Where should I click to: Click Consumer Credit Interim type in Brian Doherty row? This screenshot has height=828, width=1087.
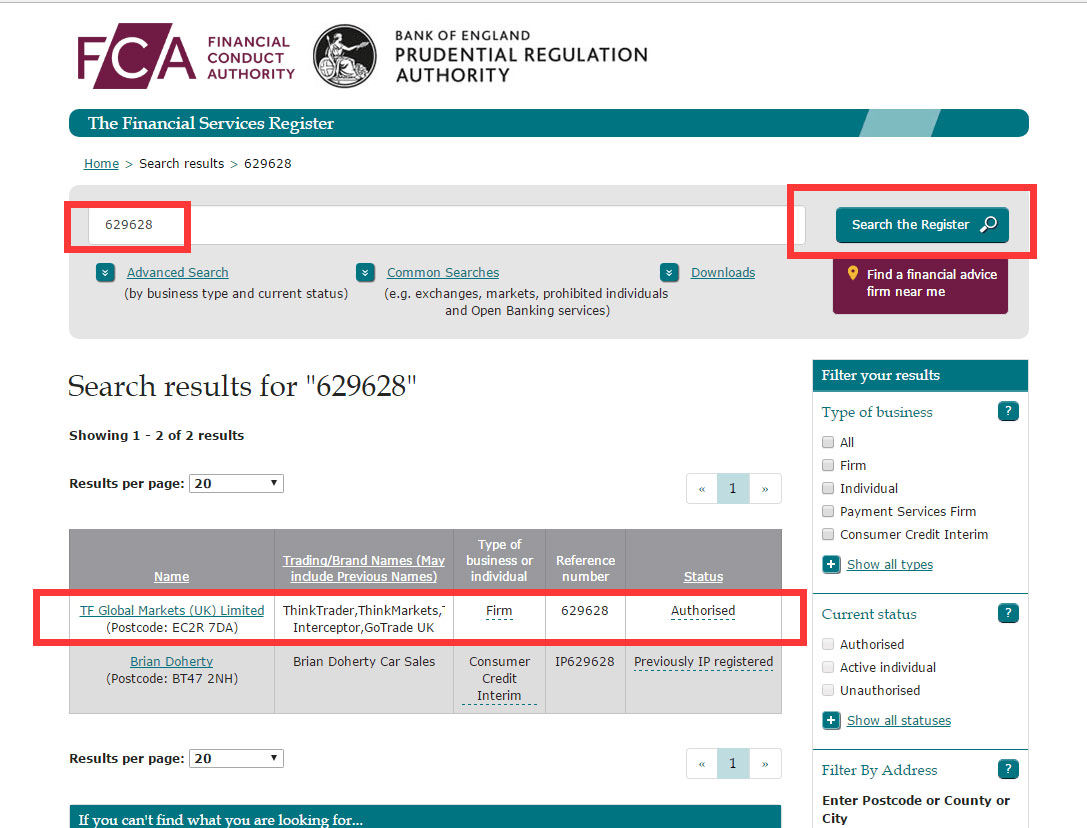tap(499, 679)
